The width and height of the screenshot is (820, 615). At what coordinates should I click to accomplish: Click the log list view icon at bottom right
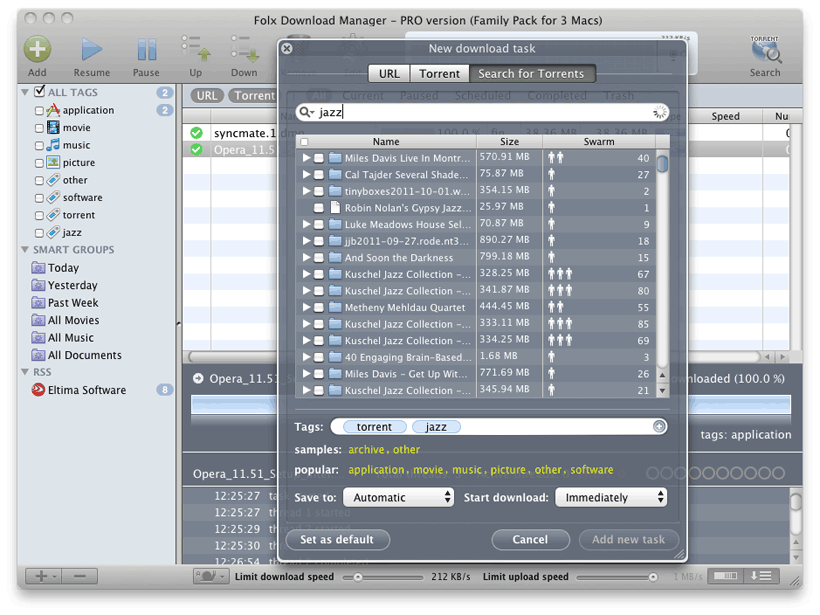coord(761,576)
